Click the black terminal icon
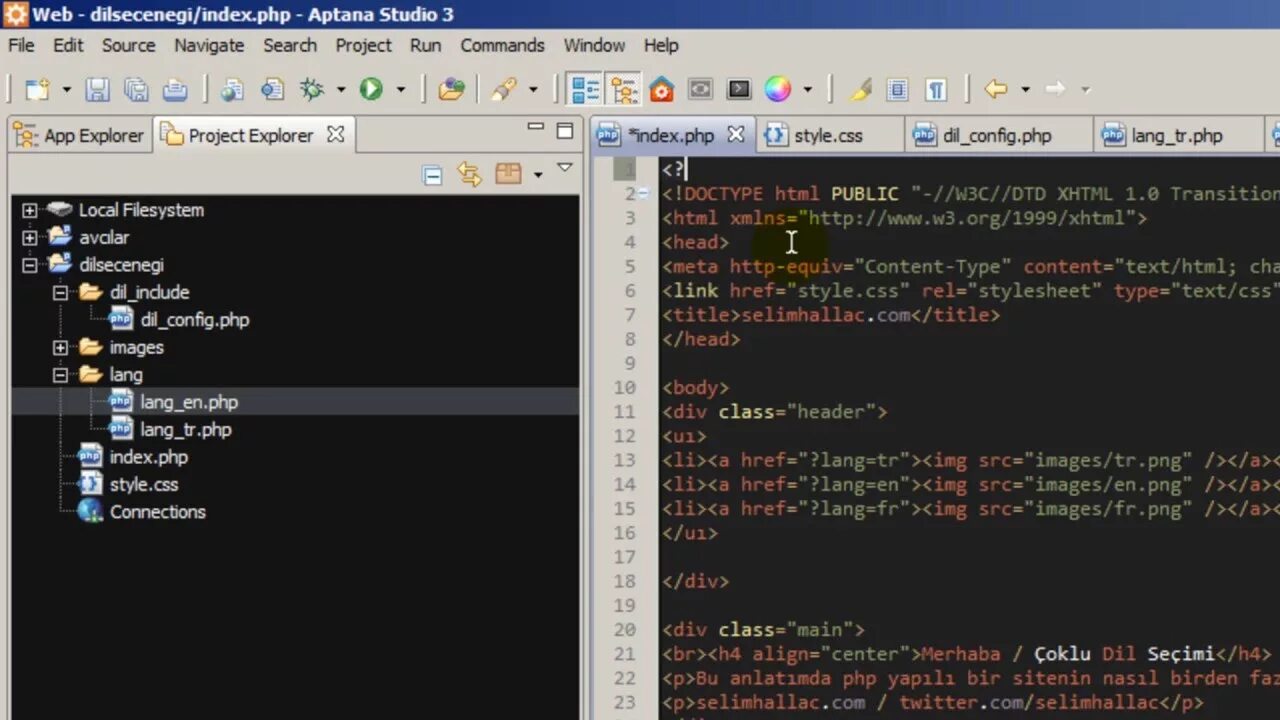1280x720 pixels. [739, 89]
